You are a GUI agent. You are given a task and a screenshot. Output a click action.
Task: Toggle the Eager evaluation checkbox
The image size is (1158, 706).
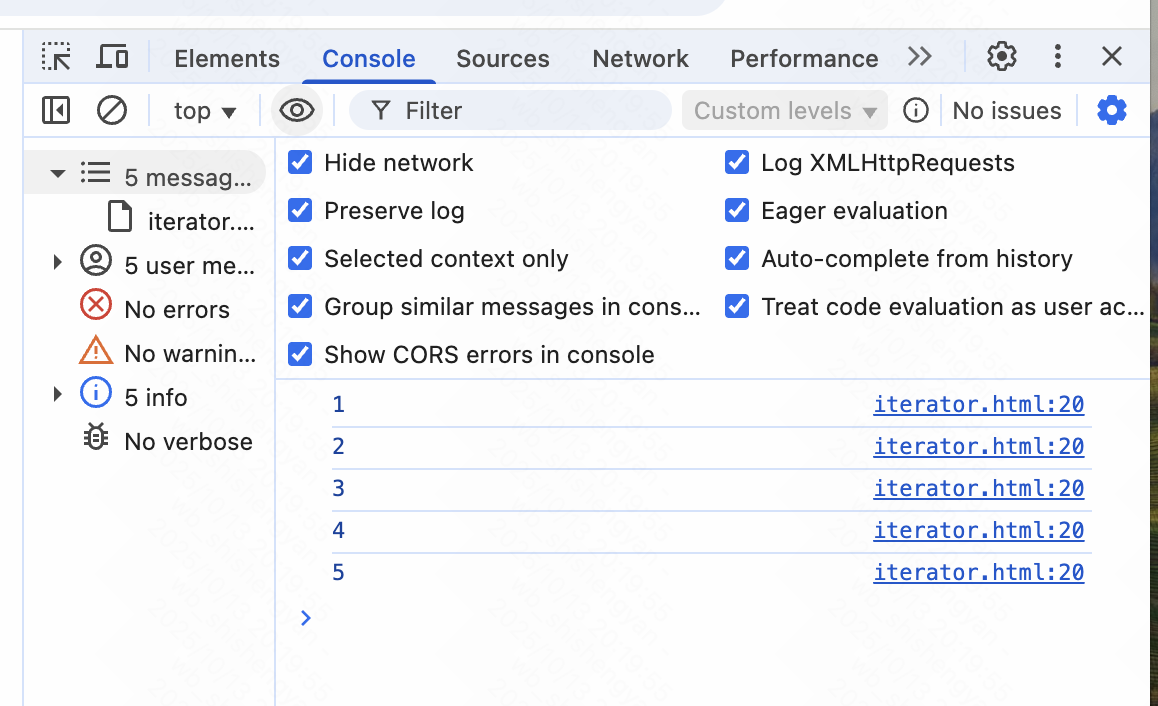click(737, 211)
